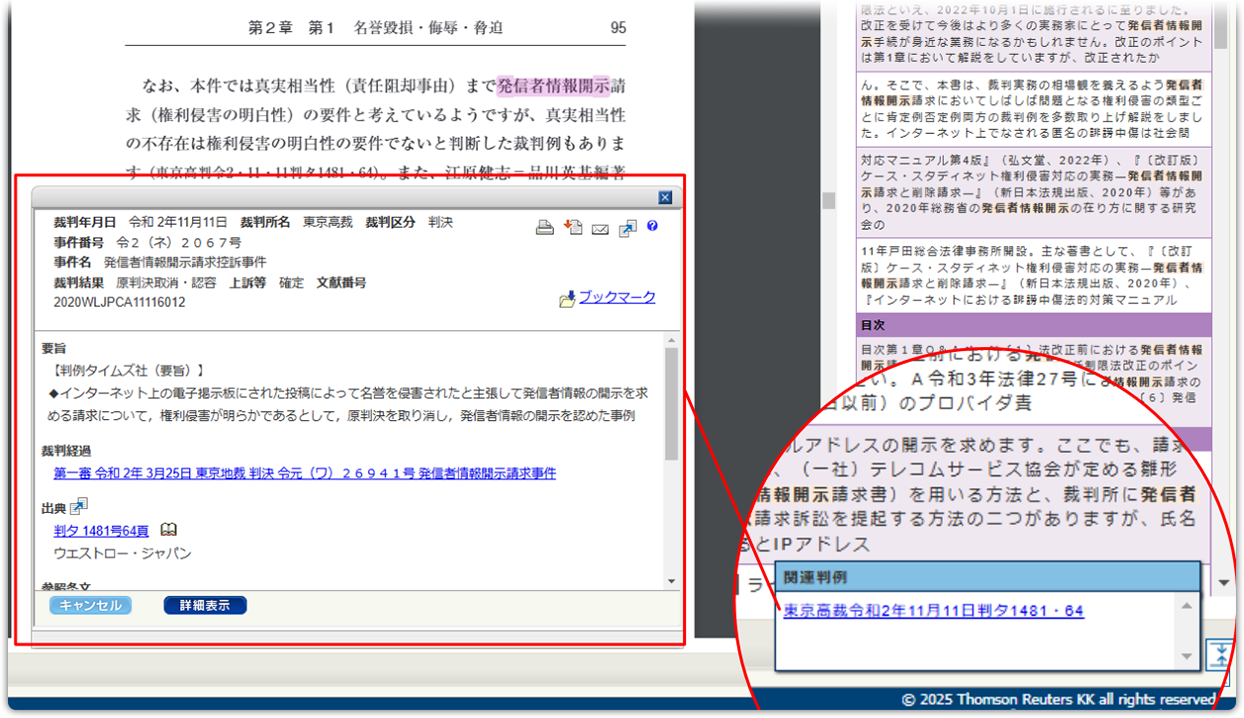Image resolution: width=1244 pixels, height=718 pixels.
Task: Open the email icon to send this case
Action: tap(601, 228)
